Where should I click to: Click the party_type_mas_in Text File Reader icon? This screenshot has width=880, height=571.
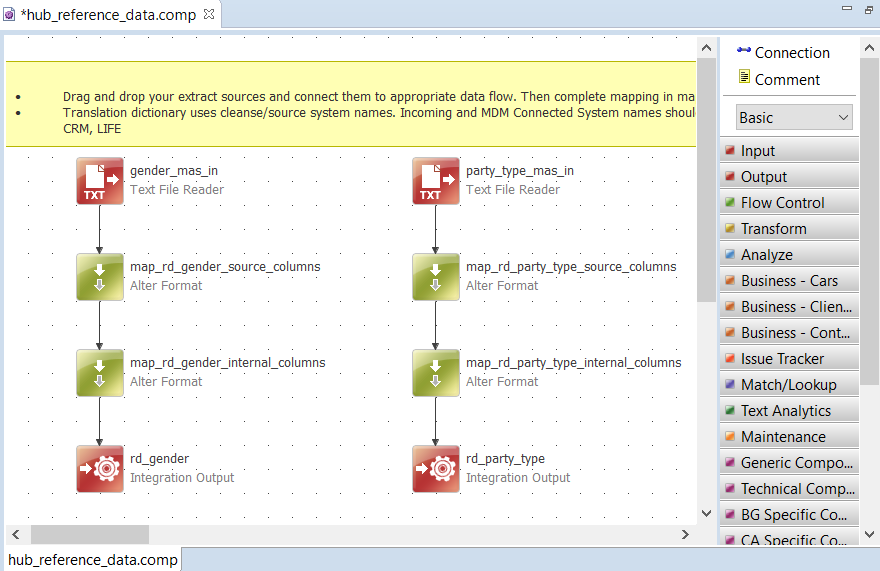pos(436,181)
